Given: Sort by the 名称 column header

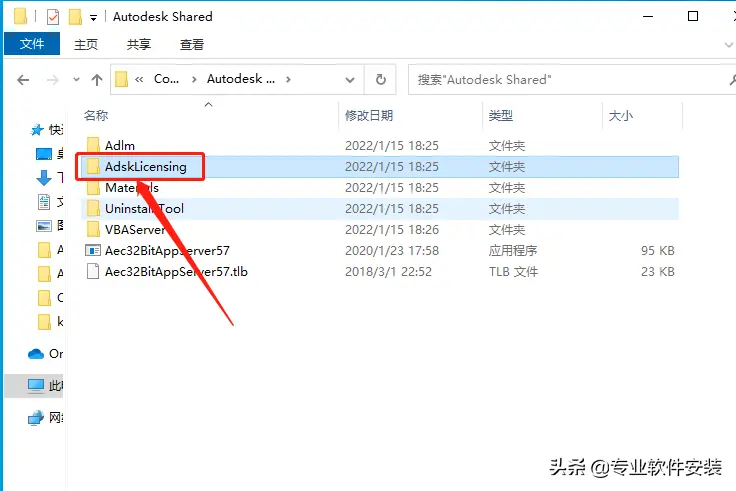Looking at the screenshot, I should pos(96,115).
